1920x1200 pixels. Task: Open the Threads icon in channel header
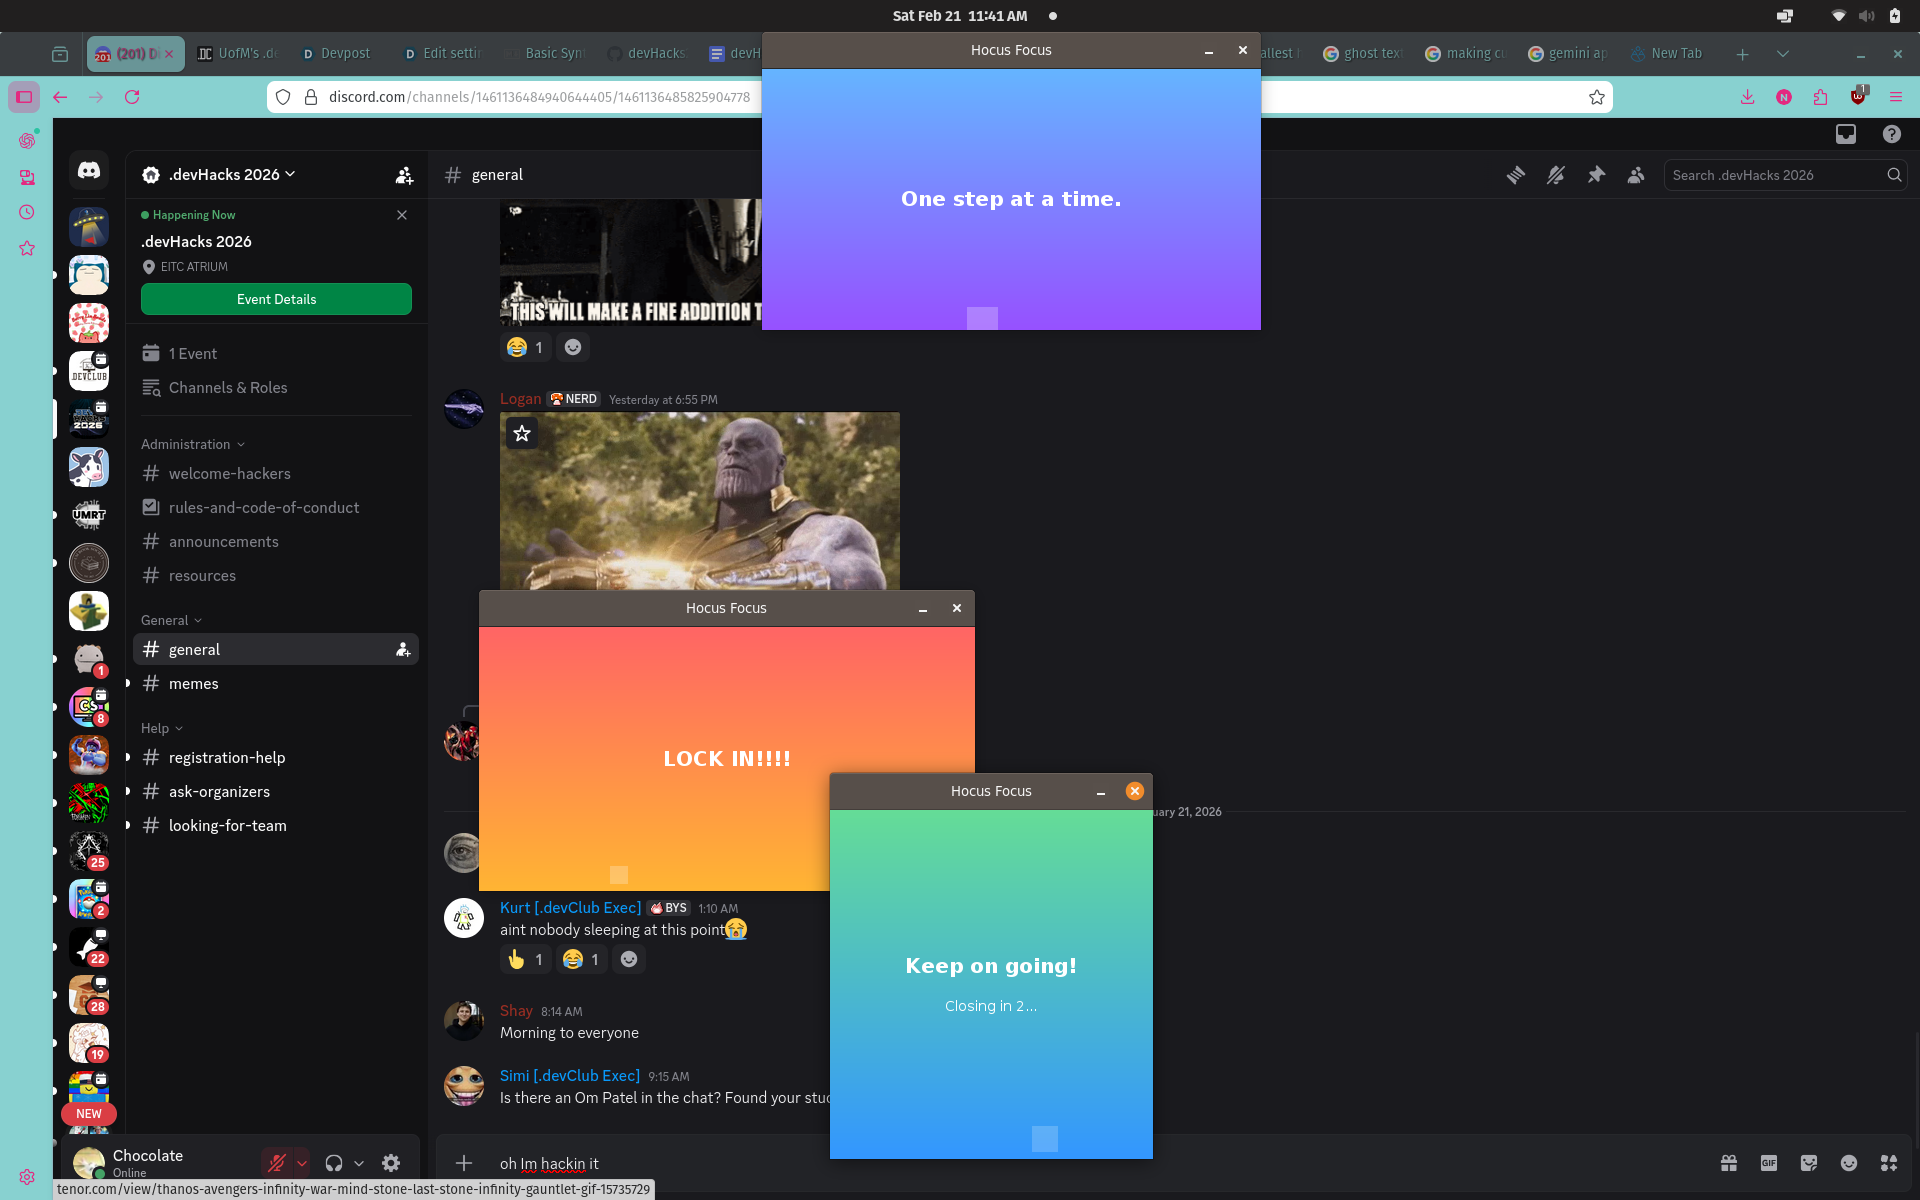(x=1516, y=175)
